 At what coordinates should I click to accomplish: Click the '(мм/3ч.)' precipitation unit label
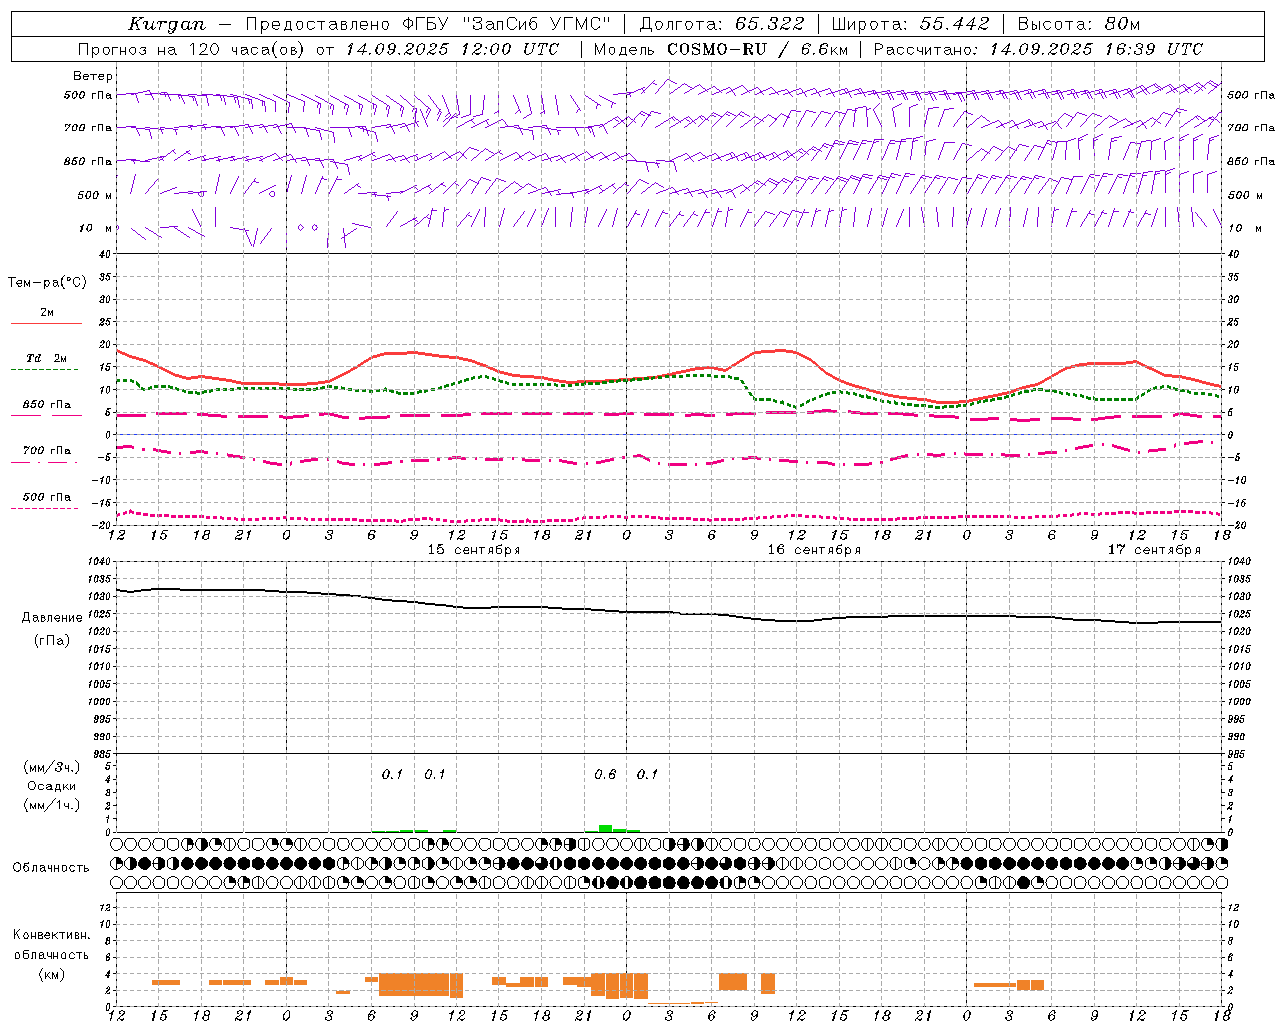pyautogui.click(x=52, y=767)
